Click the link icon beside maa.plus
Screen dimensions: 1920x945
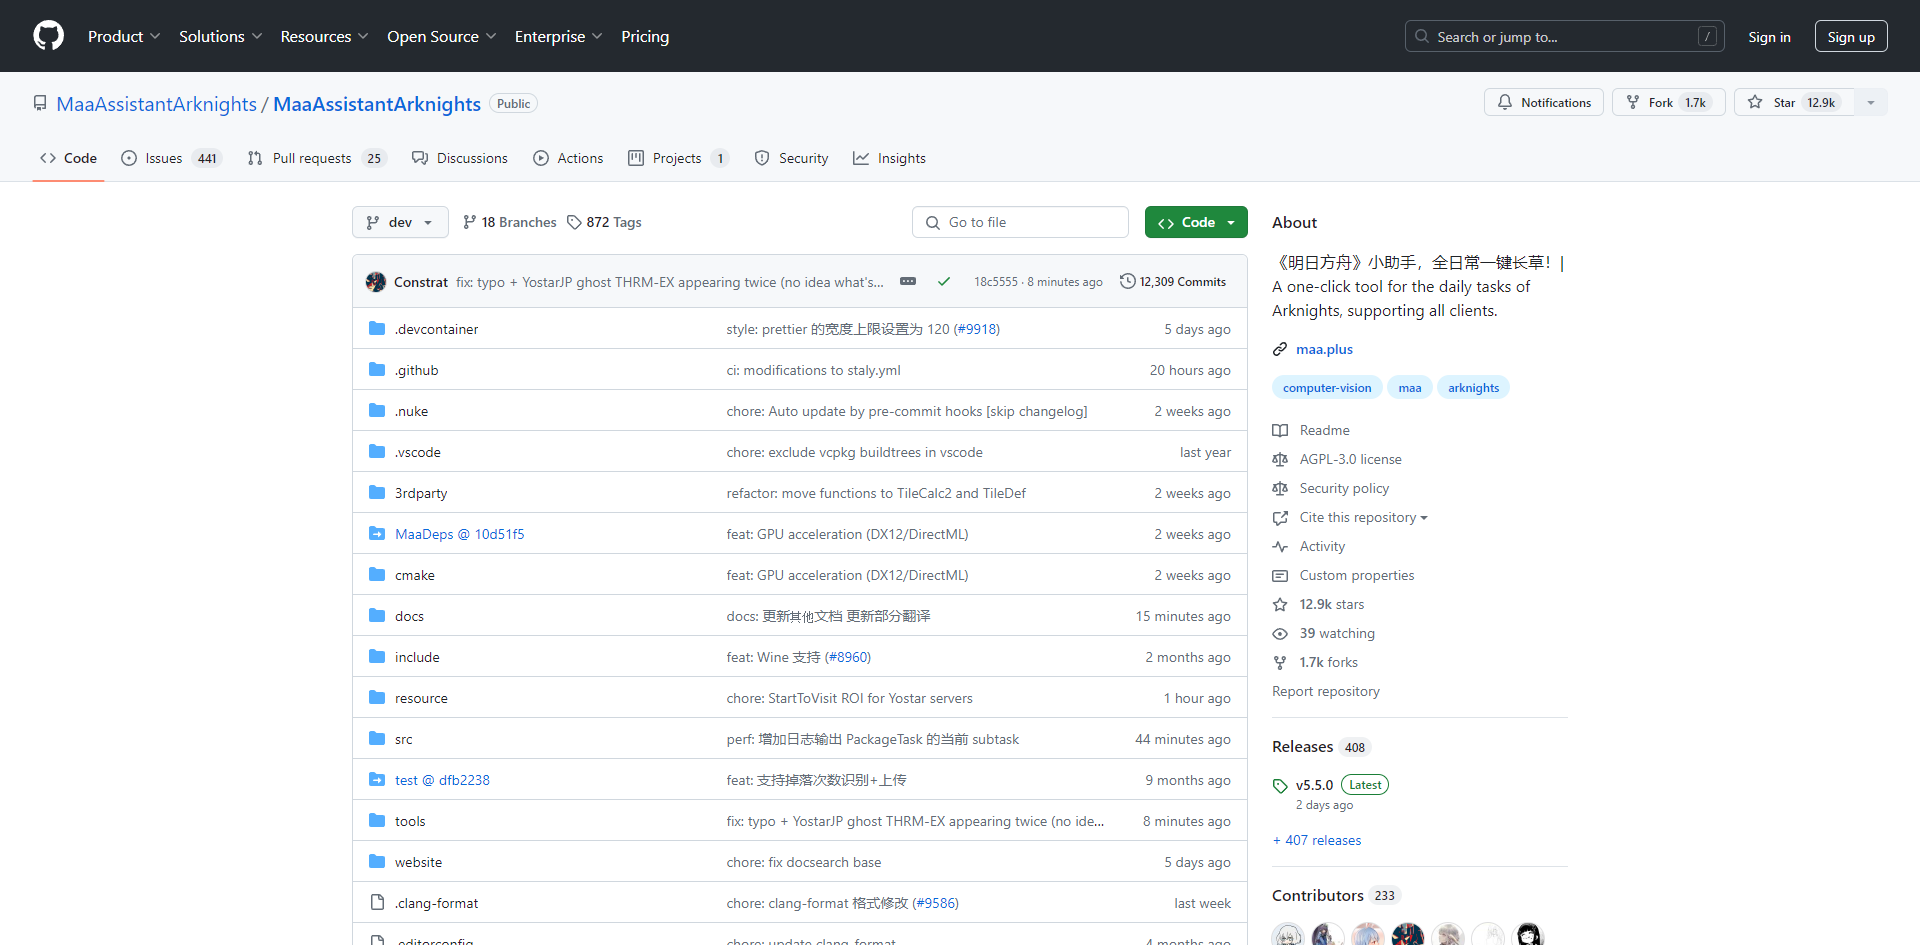tap(1280, 349)
